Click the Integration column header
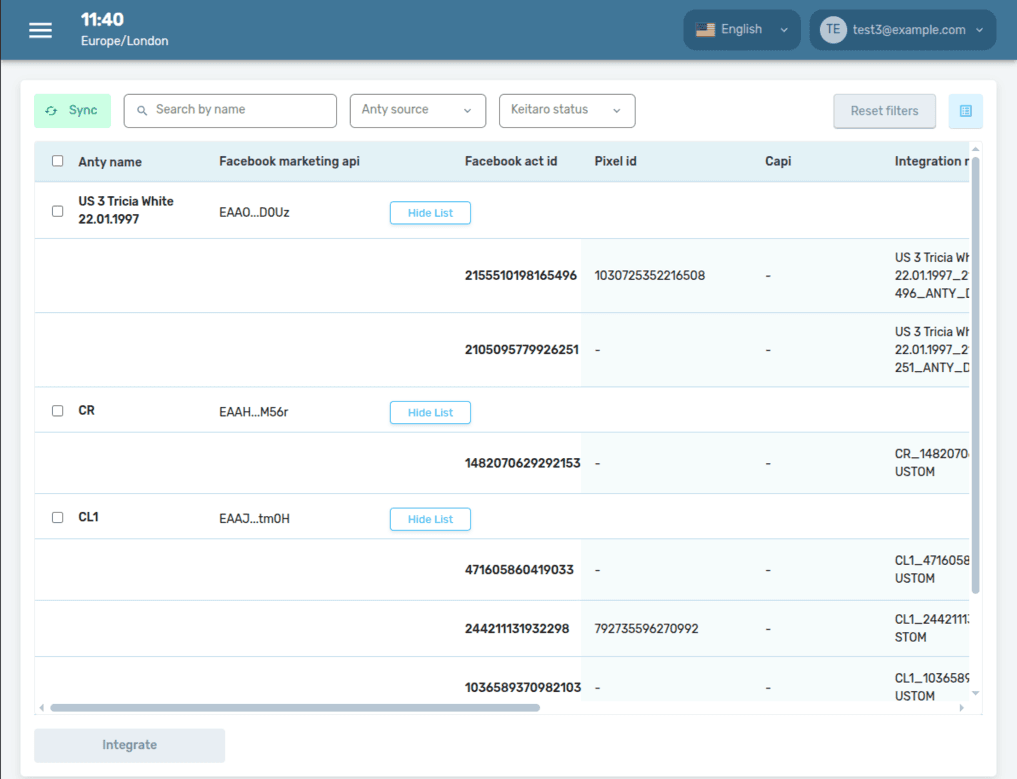 click(x=931, y=161)
